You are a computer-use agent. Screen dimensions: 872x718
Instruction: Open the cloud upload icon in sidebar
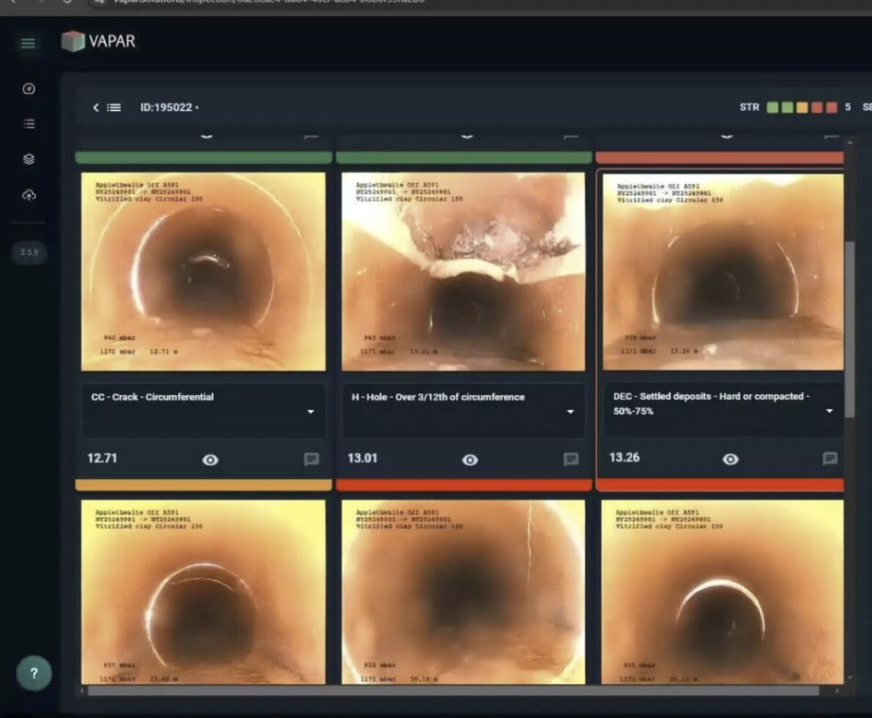[x=28, y=195]
